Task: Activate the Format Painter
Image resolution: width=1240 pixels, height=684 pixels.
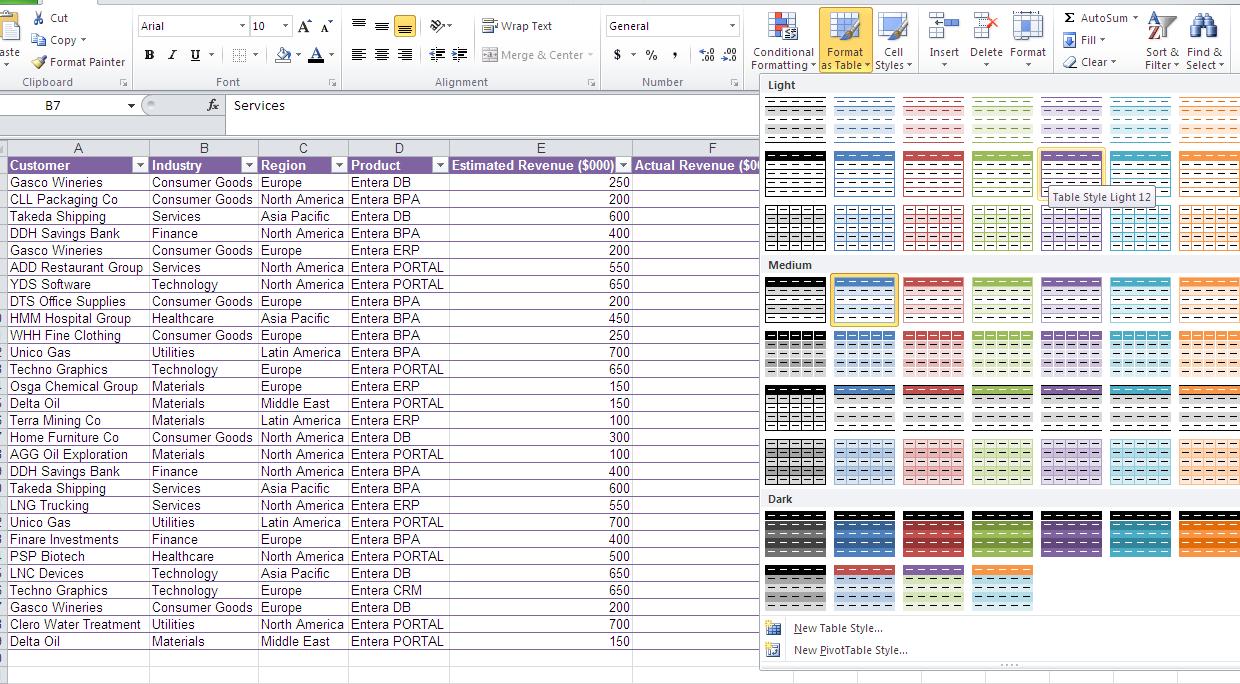Action: point(78,61)
